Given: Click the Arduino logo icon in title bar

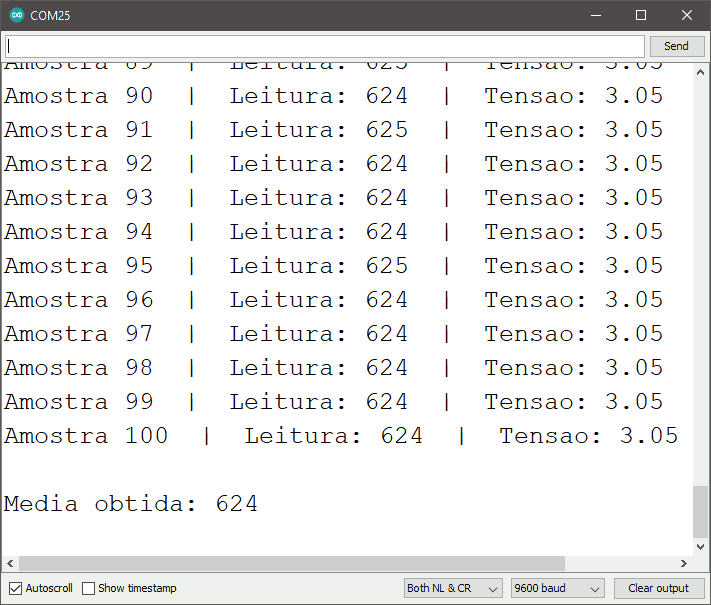Looking at the screenshot, I should [x=17, y=15].
